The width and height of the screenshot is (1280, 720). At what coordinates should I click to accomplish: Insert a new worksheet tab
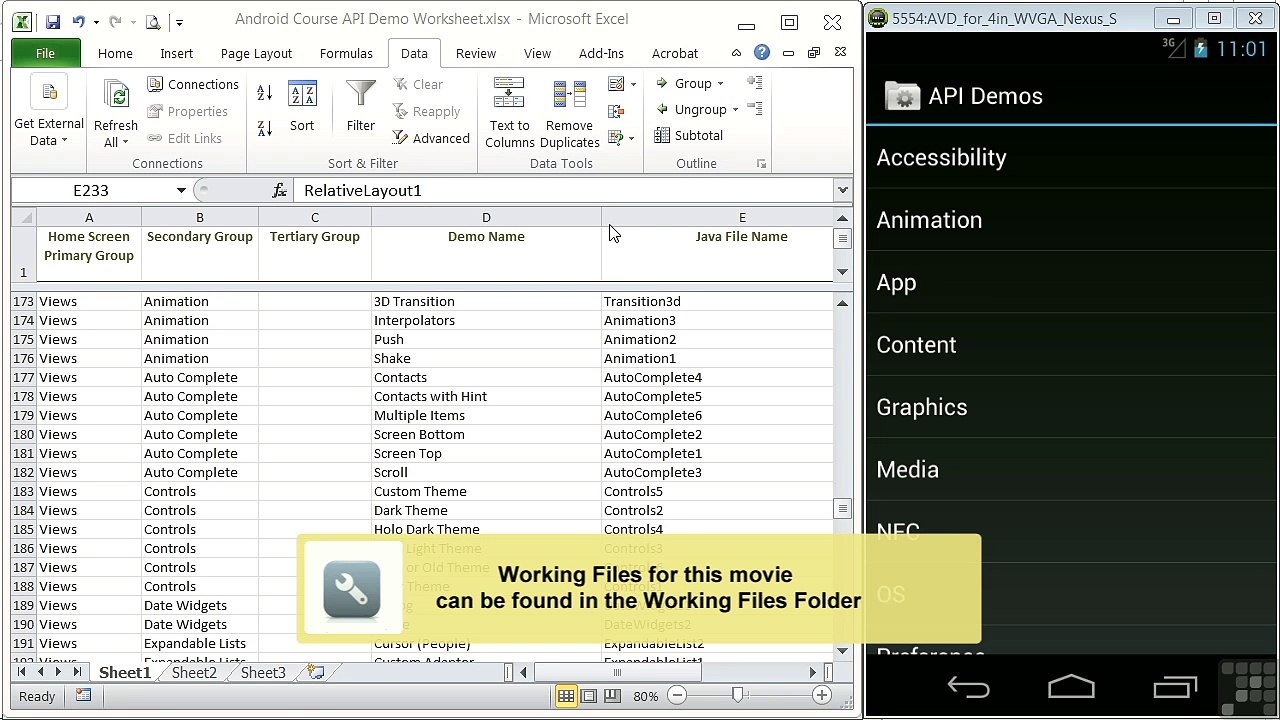coord(316,672)
